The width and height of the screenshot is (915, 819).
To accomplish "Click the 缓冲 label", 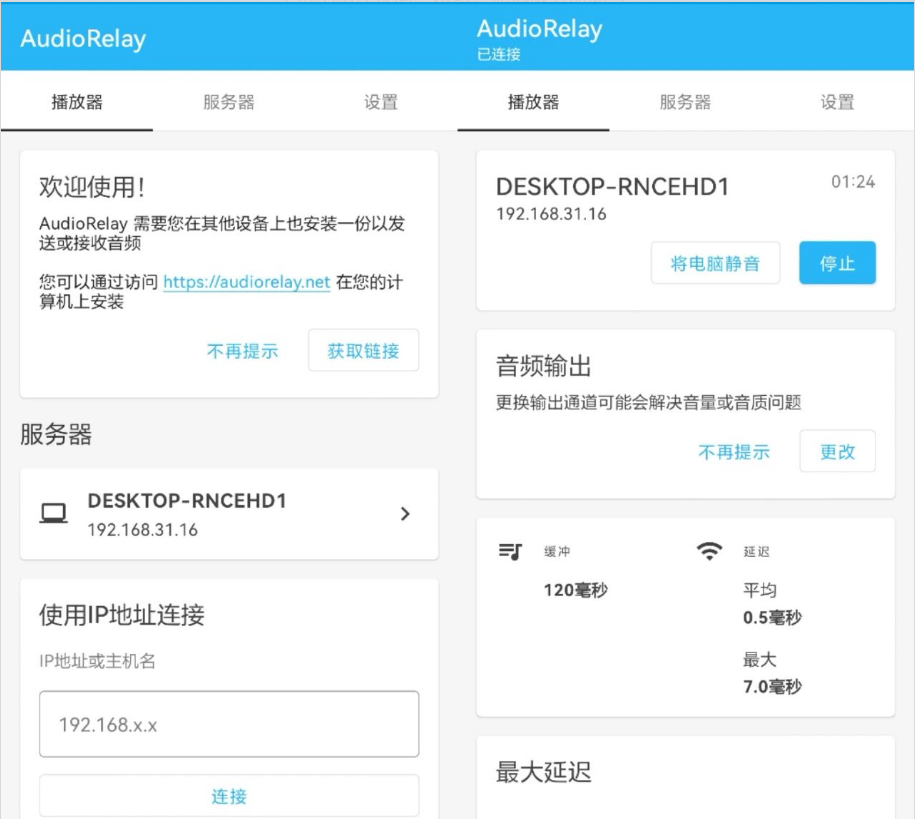I will click(x=557, y=552).
